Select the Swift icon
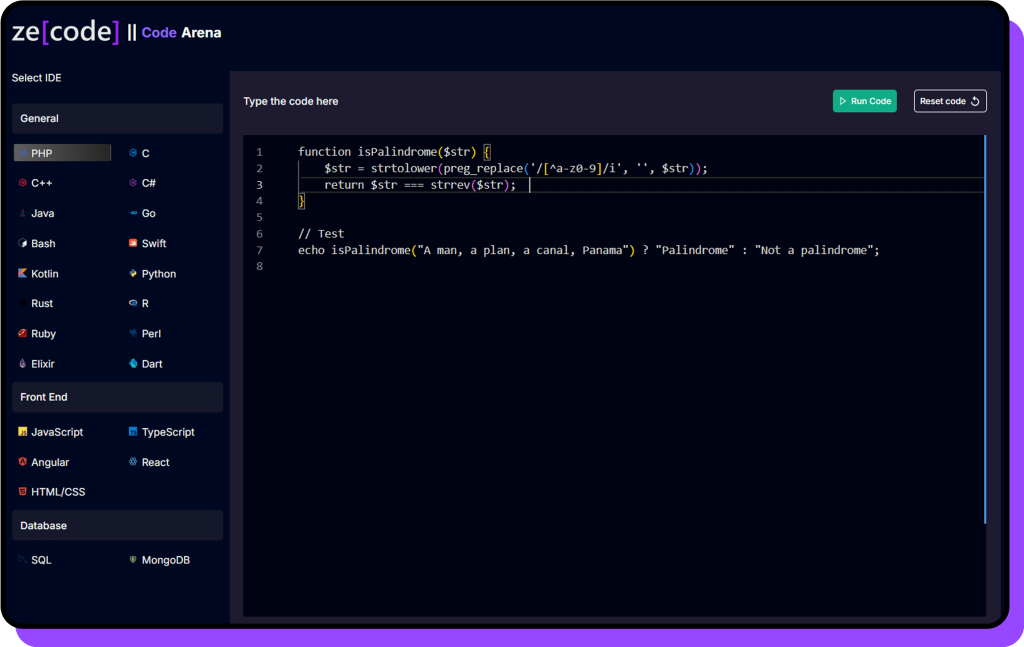 pyautogui.click(x=133, y=243)
